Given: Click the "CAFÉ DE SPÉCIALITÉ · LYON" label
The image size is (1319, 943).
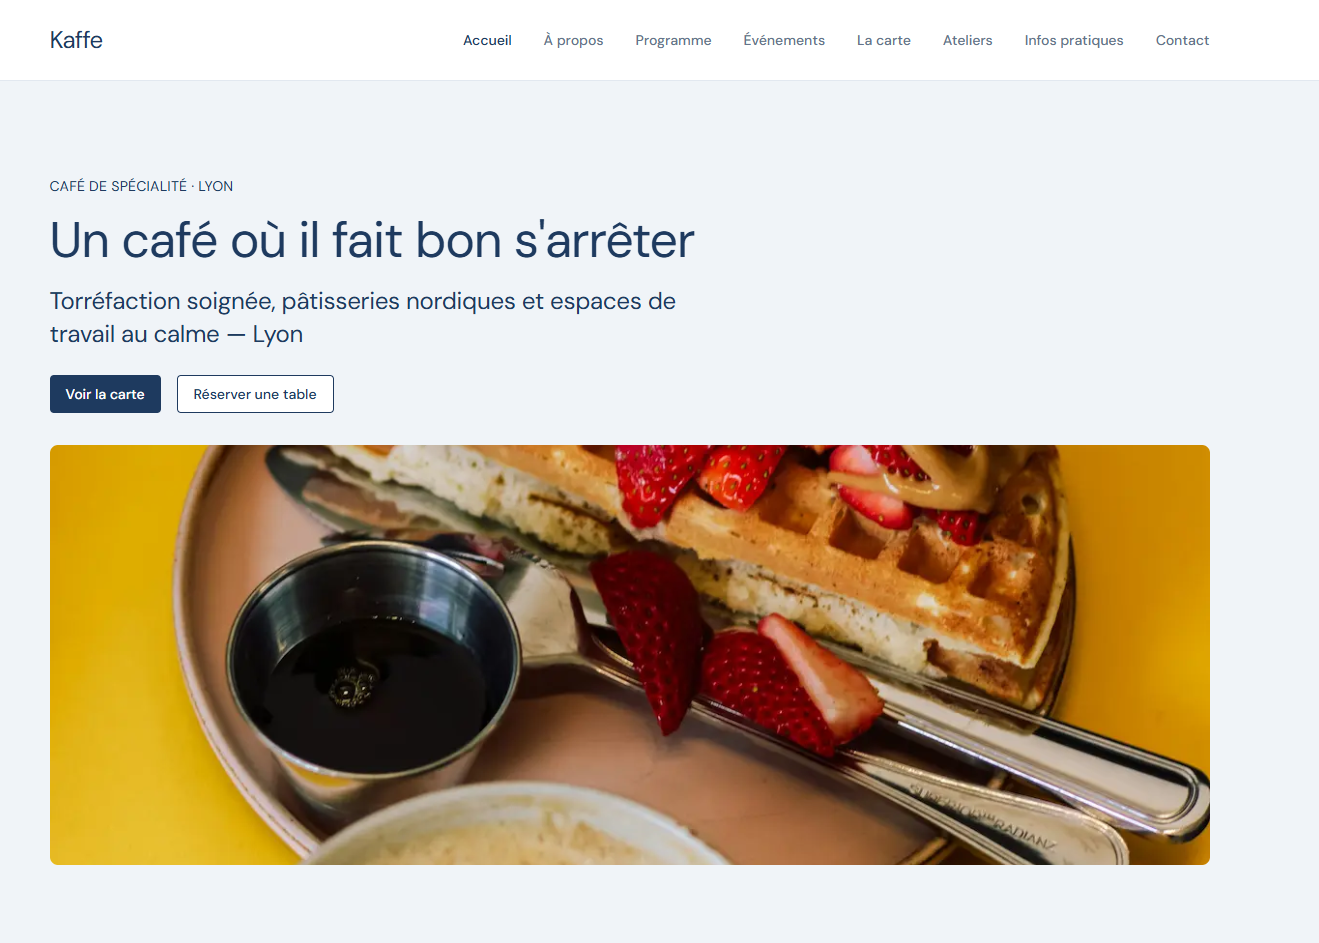Looking at the screenshot, I should coord(141,186).
